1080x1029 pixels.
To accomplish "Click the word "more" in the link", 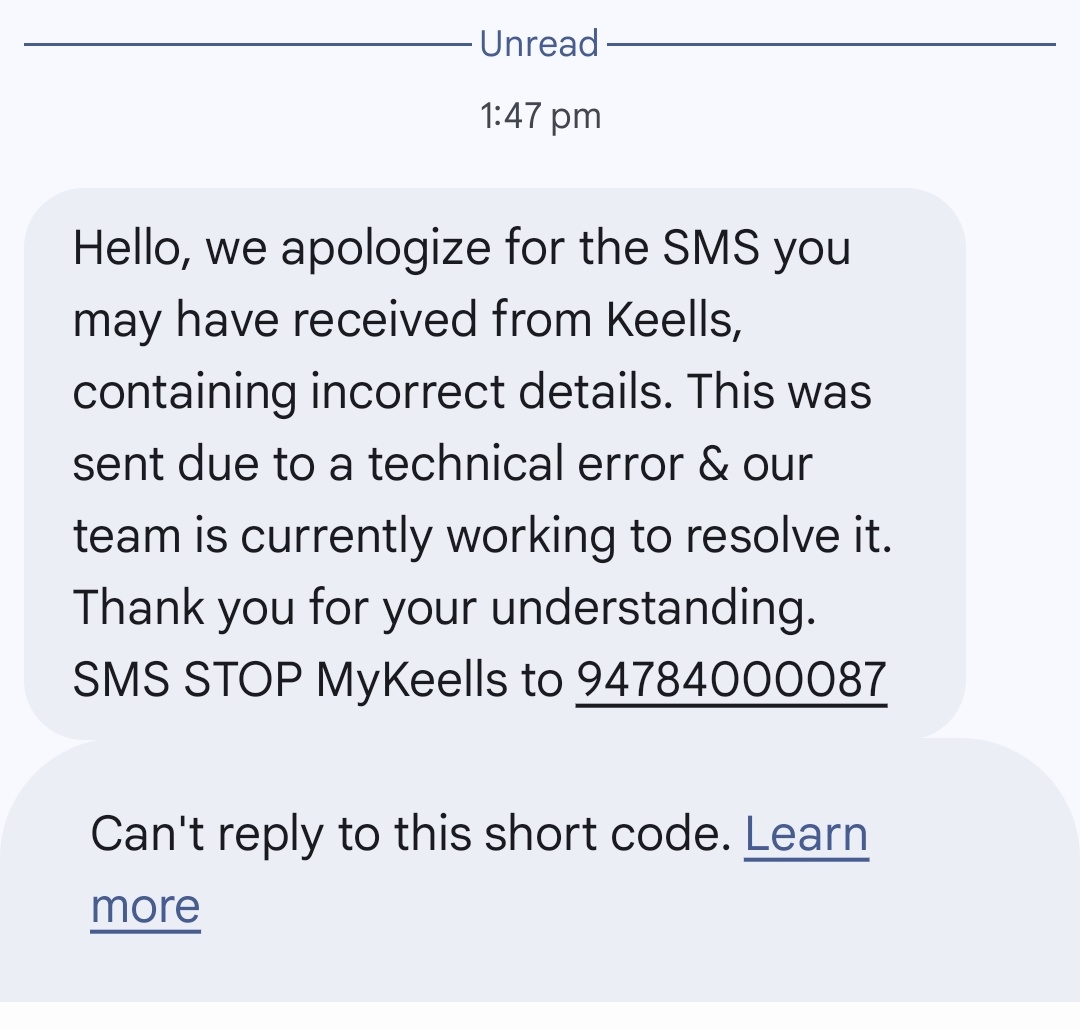I will click(145, 906).
